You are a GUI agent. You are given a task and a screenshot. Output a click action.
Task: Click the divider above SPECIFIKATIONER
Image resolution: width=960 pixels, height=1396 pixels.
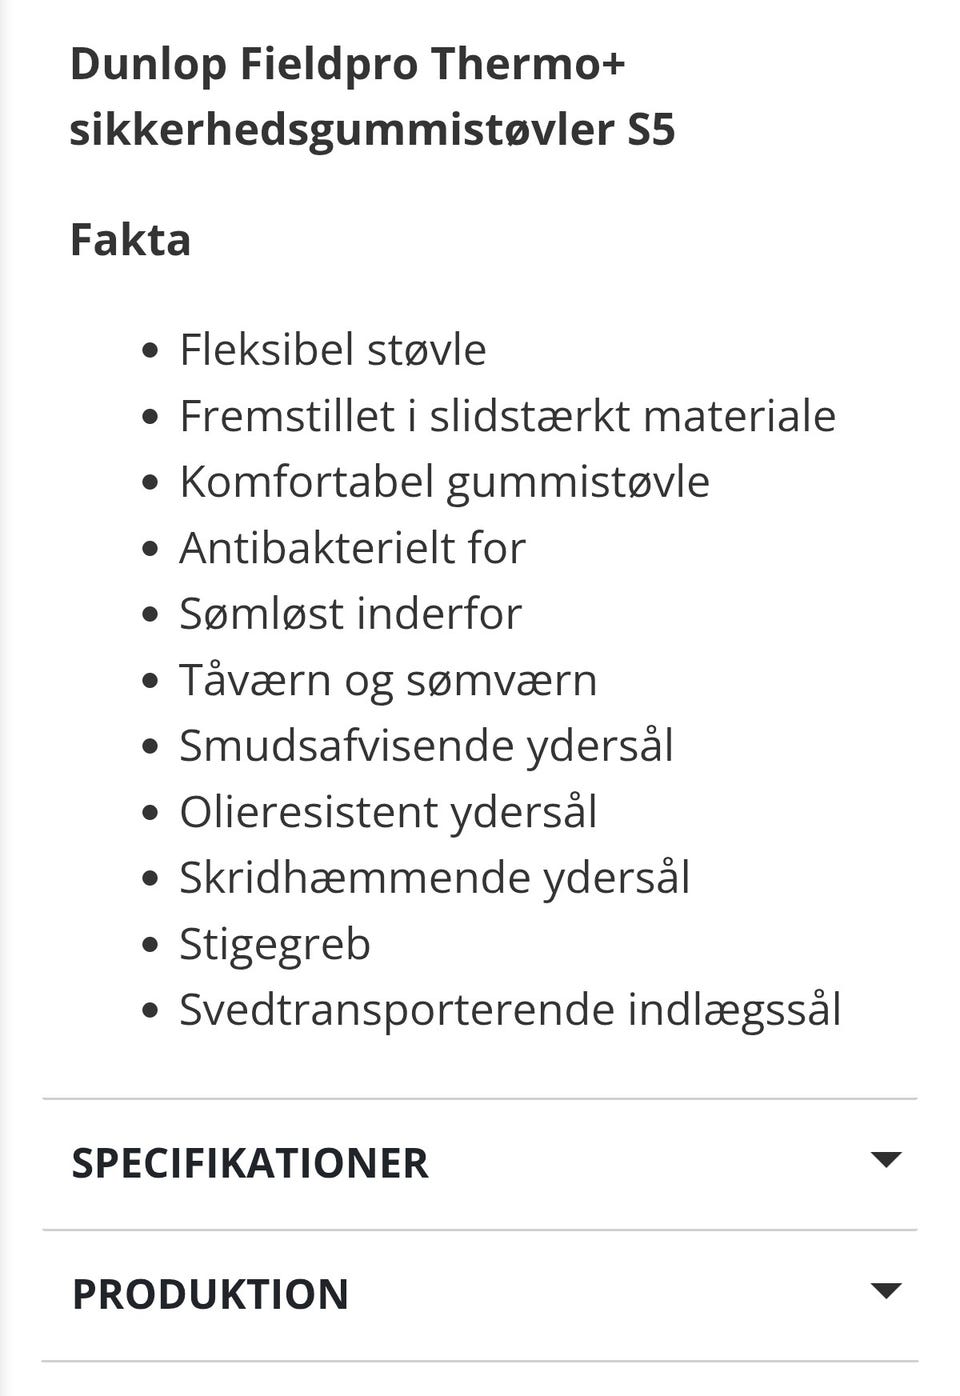tap(480, 1097)
